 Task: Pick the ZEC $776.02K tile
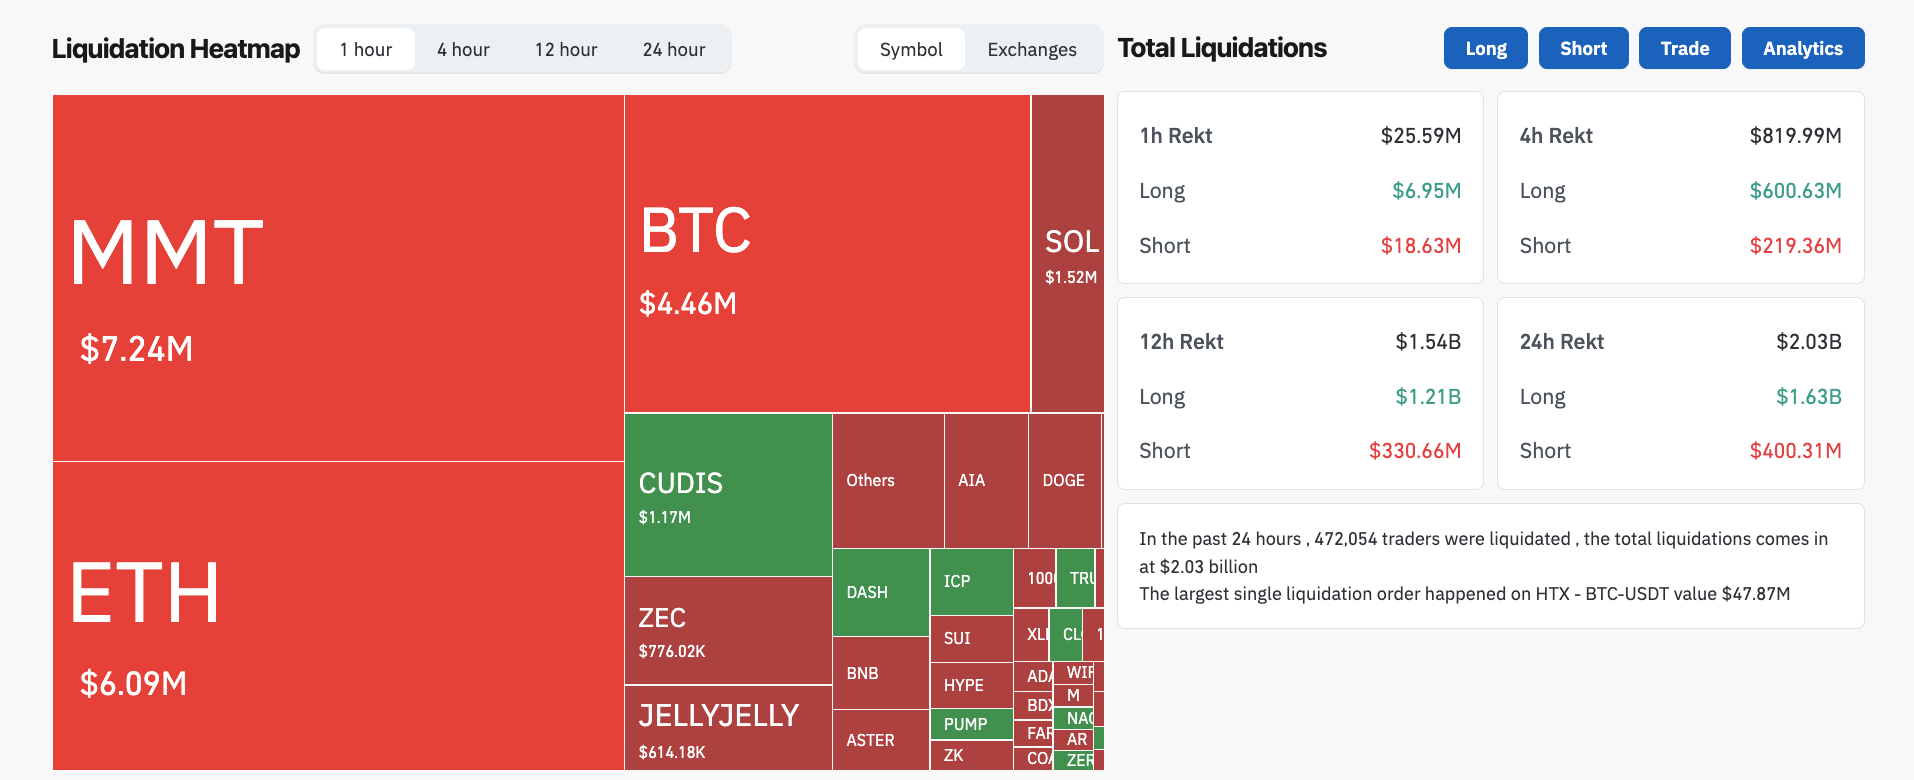(728, 631)
